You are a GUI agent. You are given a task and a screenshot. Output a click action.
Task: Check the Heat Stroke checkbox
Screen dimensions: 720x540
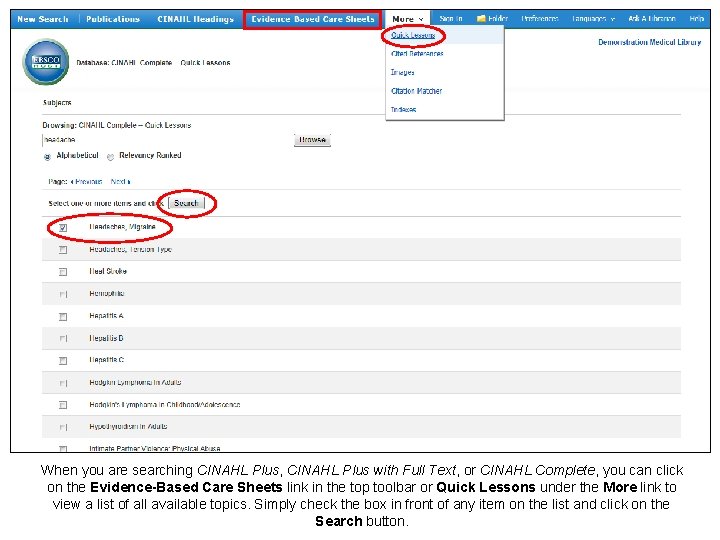63,272
